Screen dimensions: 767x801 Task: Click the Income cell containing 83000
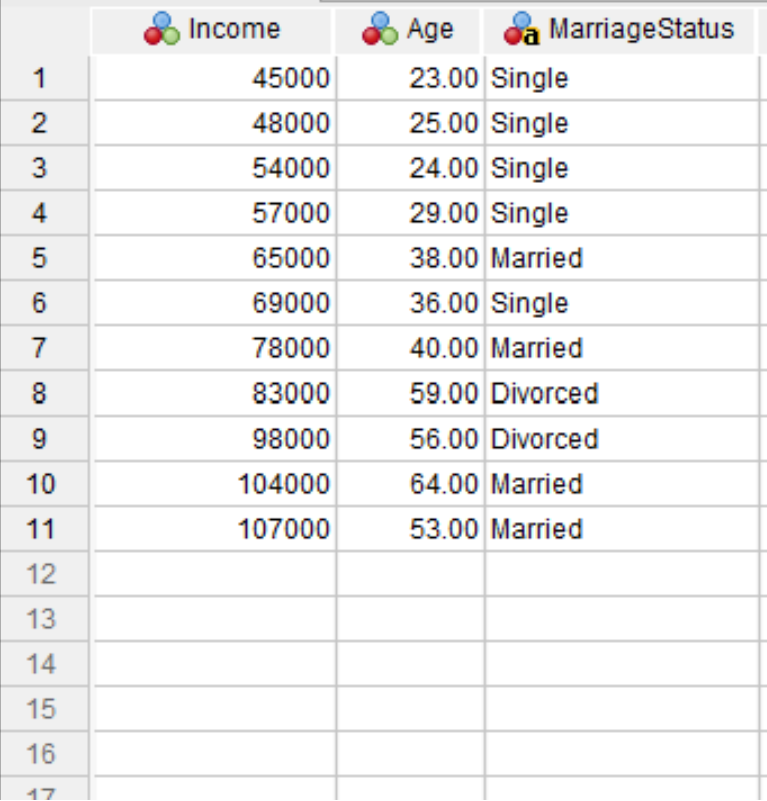[215, 393]
